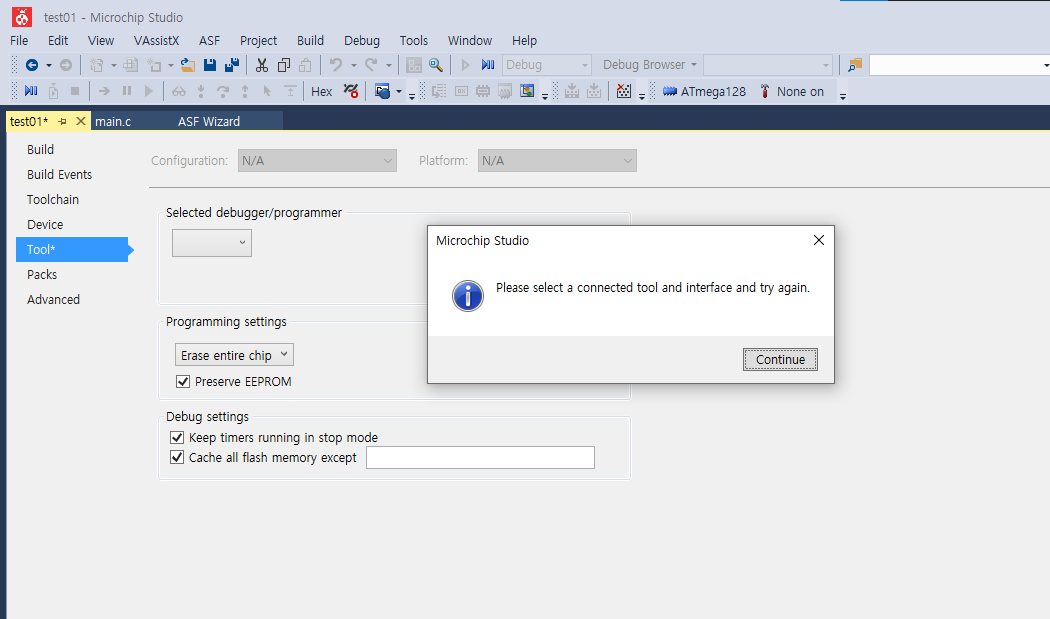Expand the Undo history dropdown arrow
Viewport: 1050px width, 619px height.
click(x=354, y=65)
